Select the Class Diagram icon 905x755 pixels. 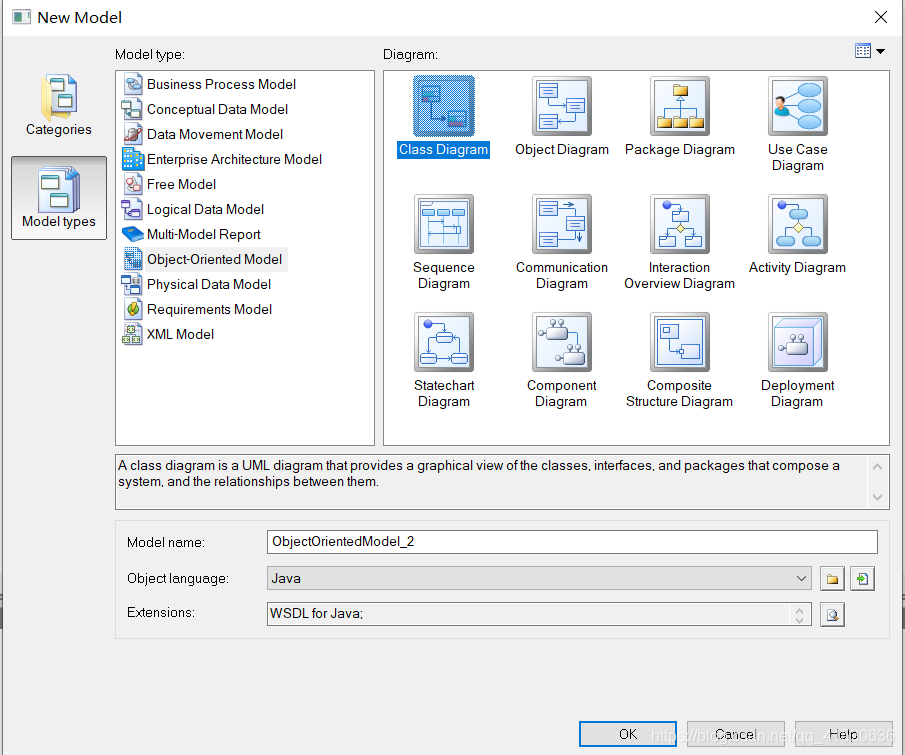pyautogui.click(x=443, y=106)
